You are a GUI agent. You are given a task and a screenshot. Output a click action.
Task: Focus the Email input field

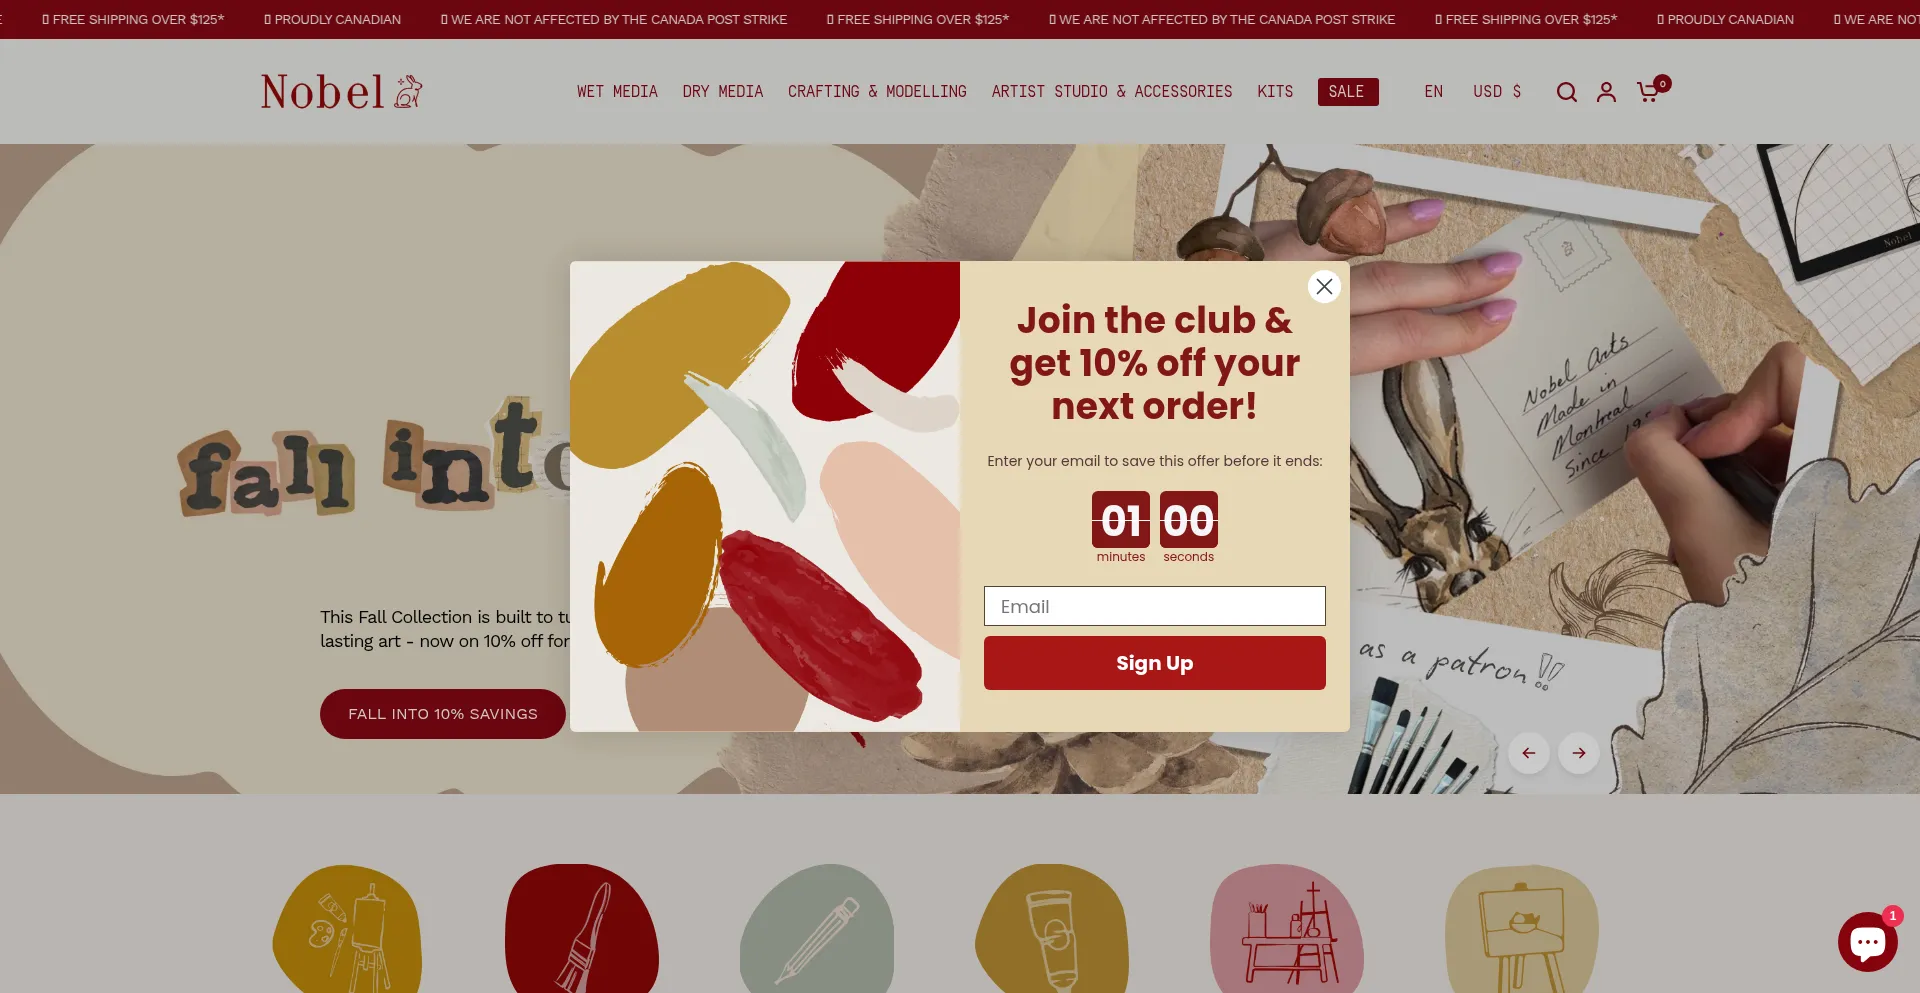[1154, 606]
